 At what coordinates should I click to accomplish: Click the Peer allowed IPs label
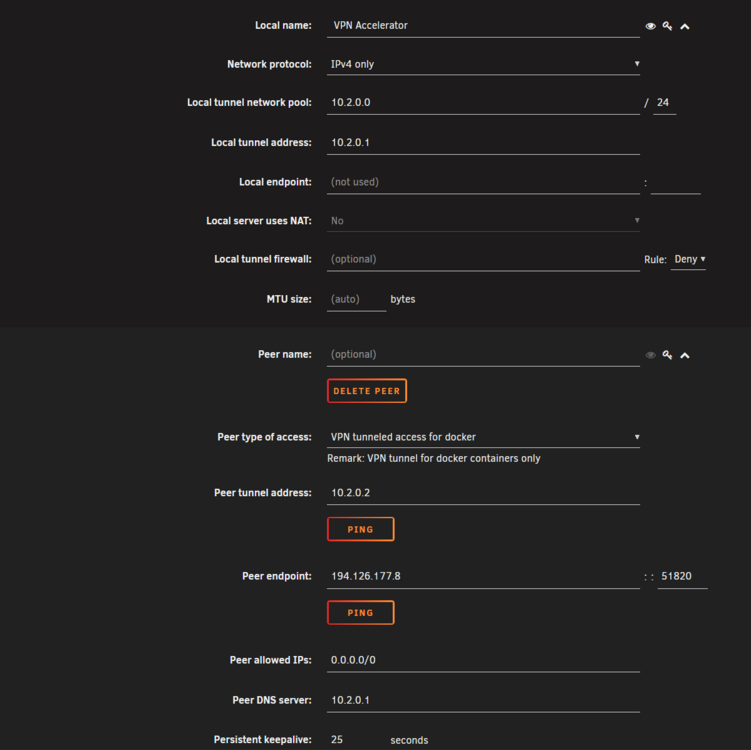[271, 660]
